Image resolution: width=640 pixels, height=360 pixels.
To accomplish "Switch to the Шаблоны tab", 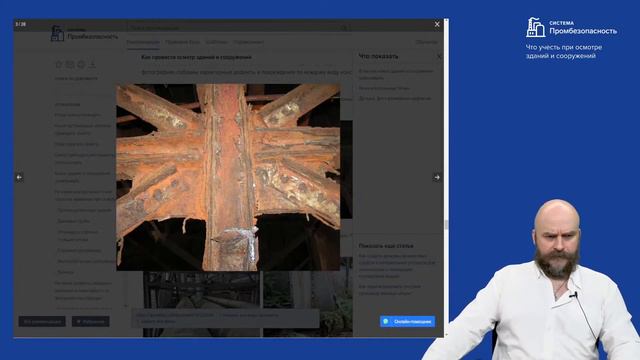I will coord(217,42).
